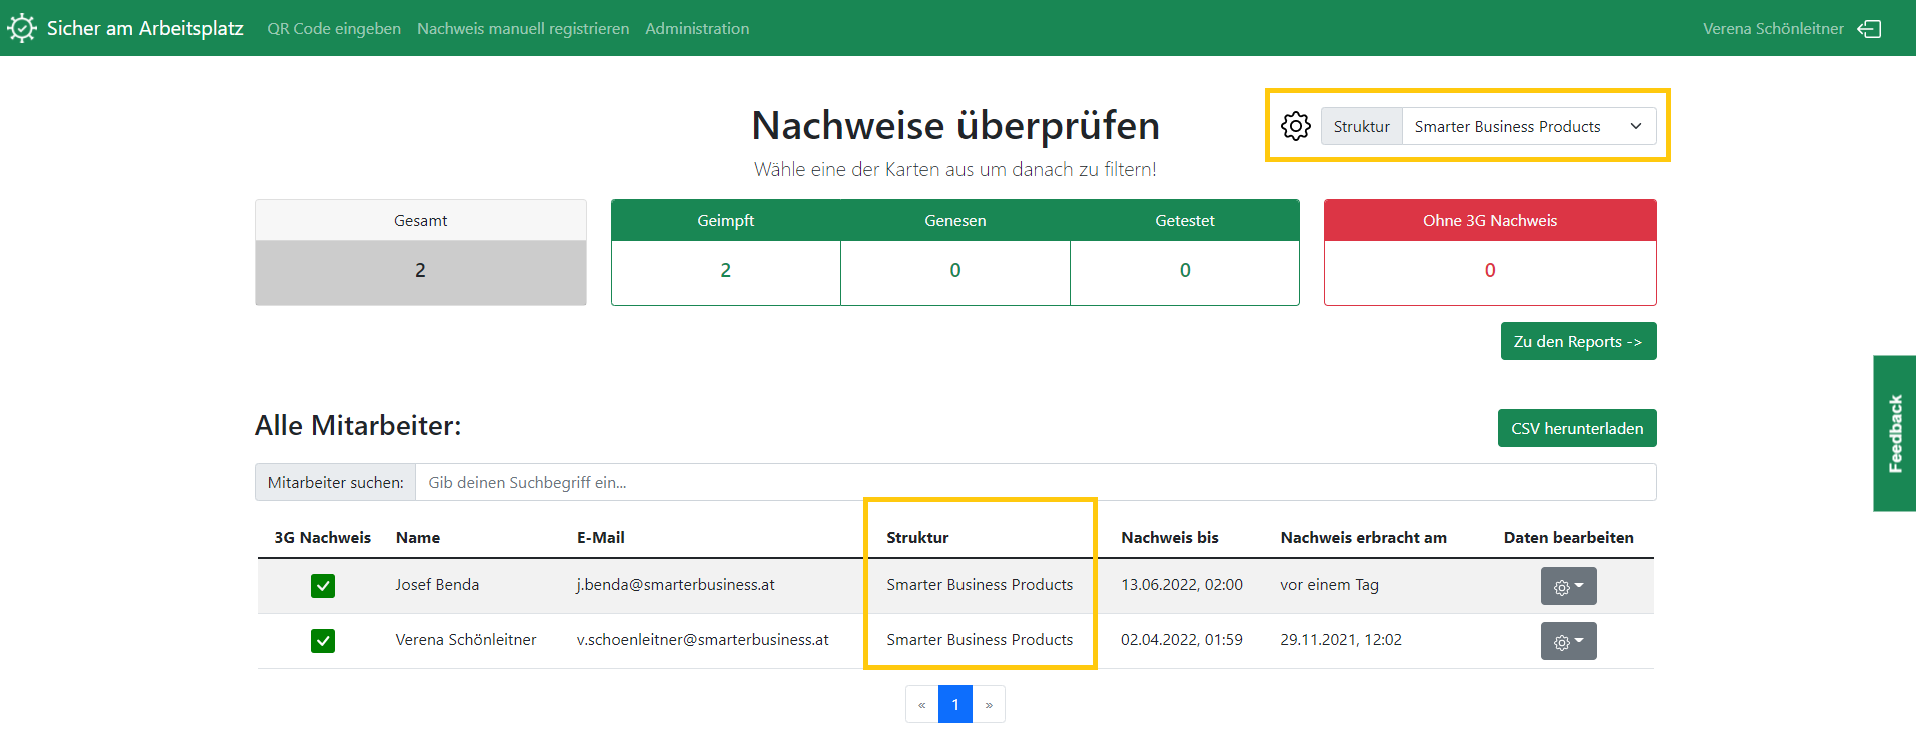The height and width of the screenshot is (746, 1916).
Task: Go to next page arrow in pagination
Action: (x=989, y=704)
